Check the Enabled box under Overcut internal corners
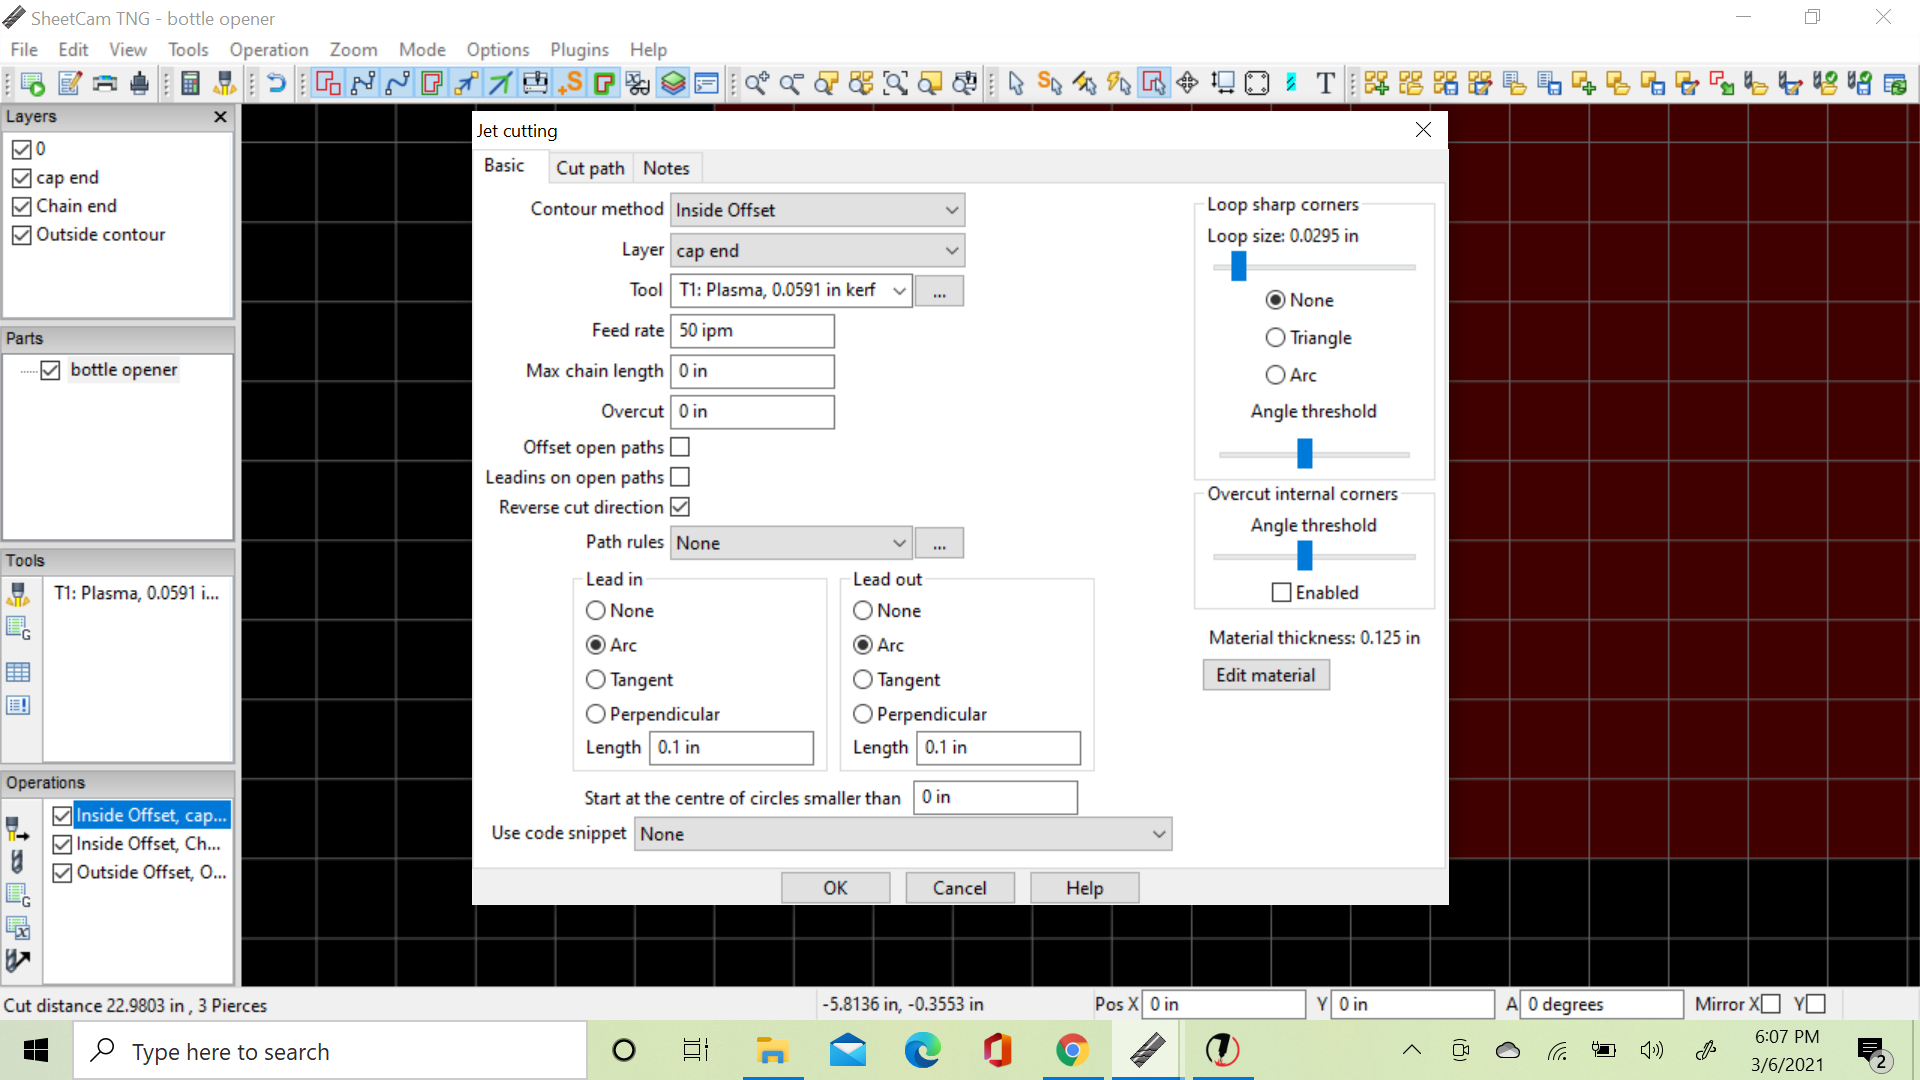The height and width of the screenshot is (1080, 1920). click(x=1281, y=593)
